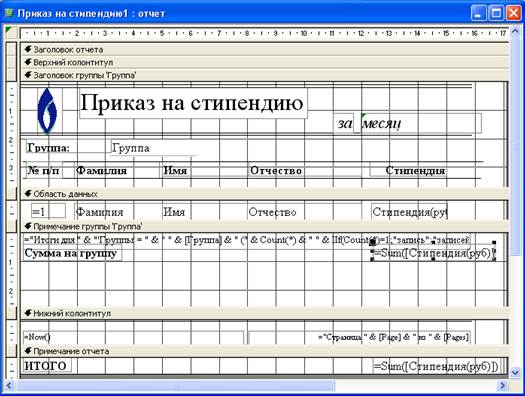Click the report icon in title bar
Image resolution: width=525 pixels, height=396 pixels.
click(9, 13)
